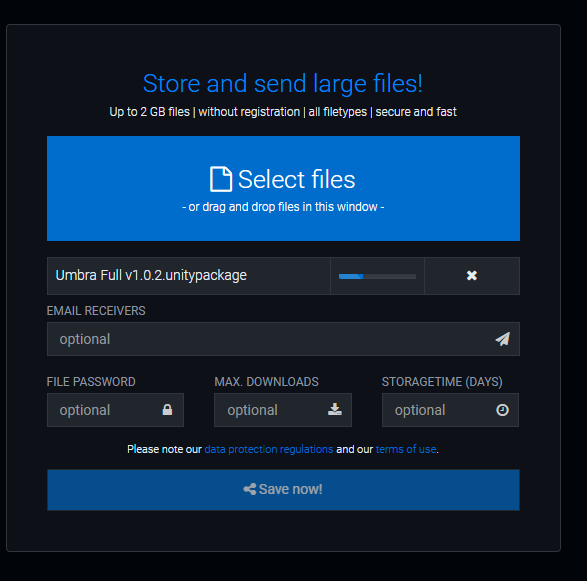Open the data protection regulations link

tap(268, 449)
